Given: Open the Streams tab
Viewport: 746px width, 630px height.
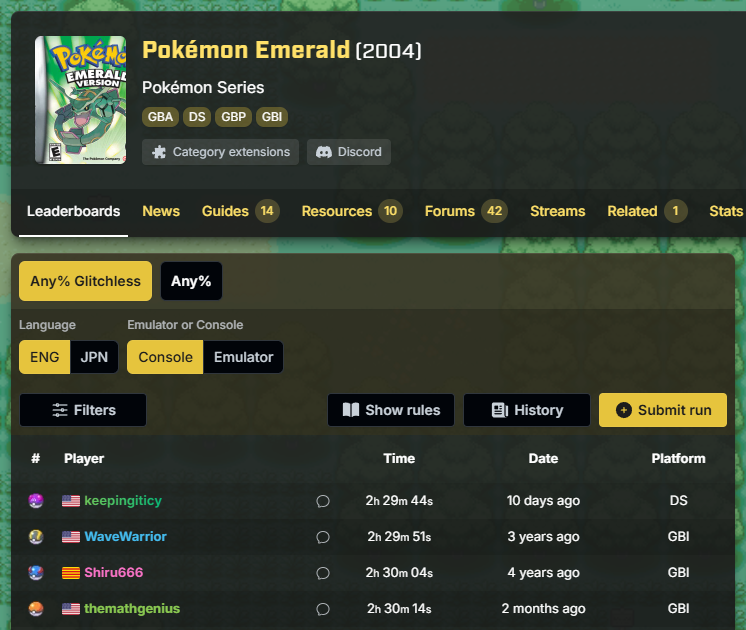Looking at the screenshot, I should click(558, 211).
